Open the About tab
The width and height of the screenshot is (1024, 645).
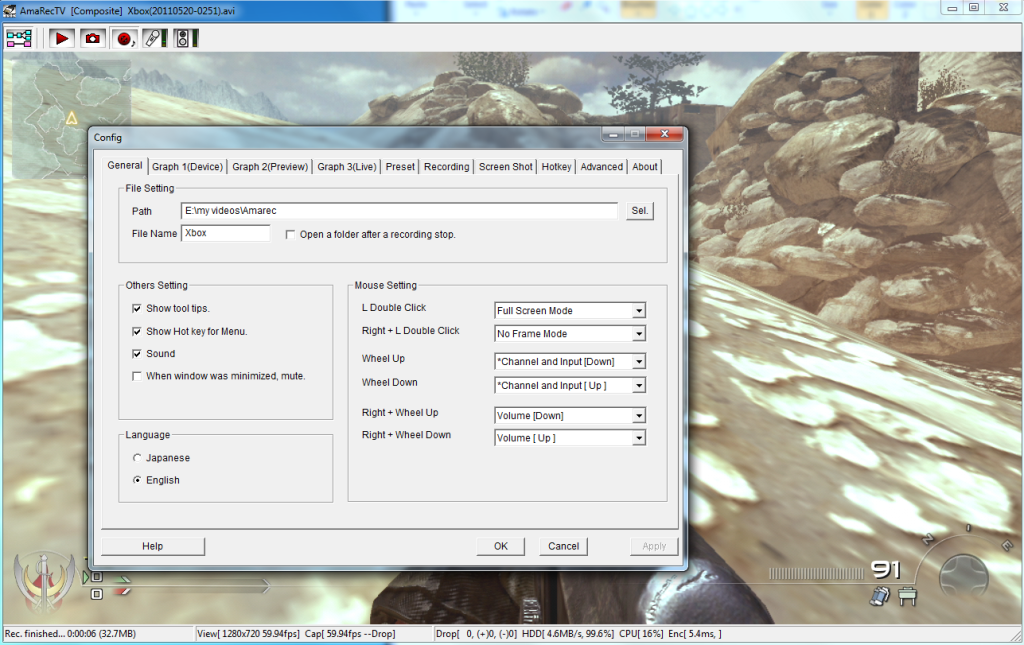tap(645, 166)
